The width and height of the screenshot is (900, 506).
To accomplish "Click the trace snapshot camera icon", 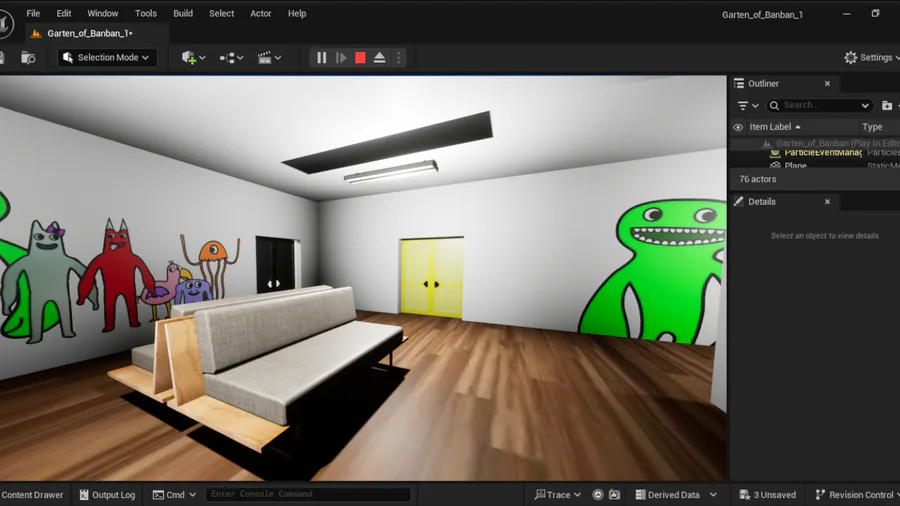I will click(x=614, y=495).
